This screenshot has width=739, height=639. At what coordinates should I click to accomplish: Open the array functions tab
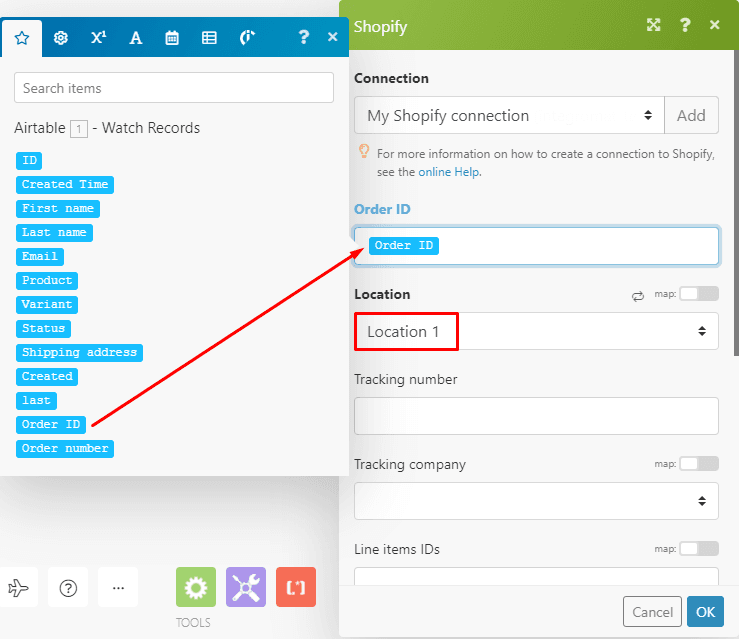click(x=209, y=38)
